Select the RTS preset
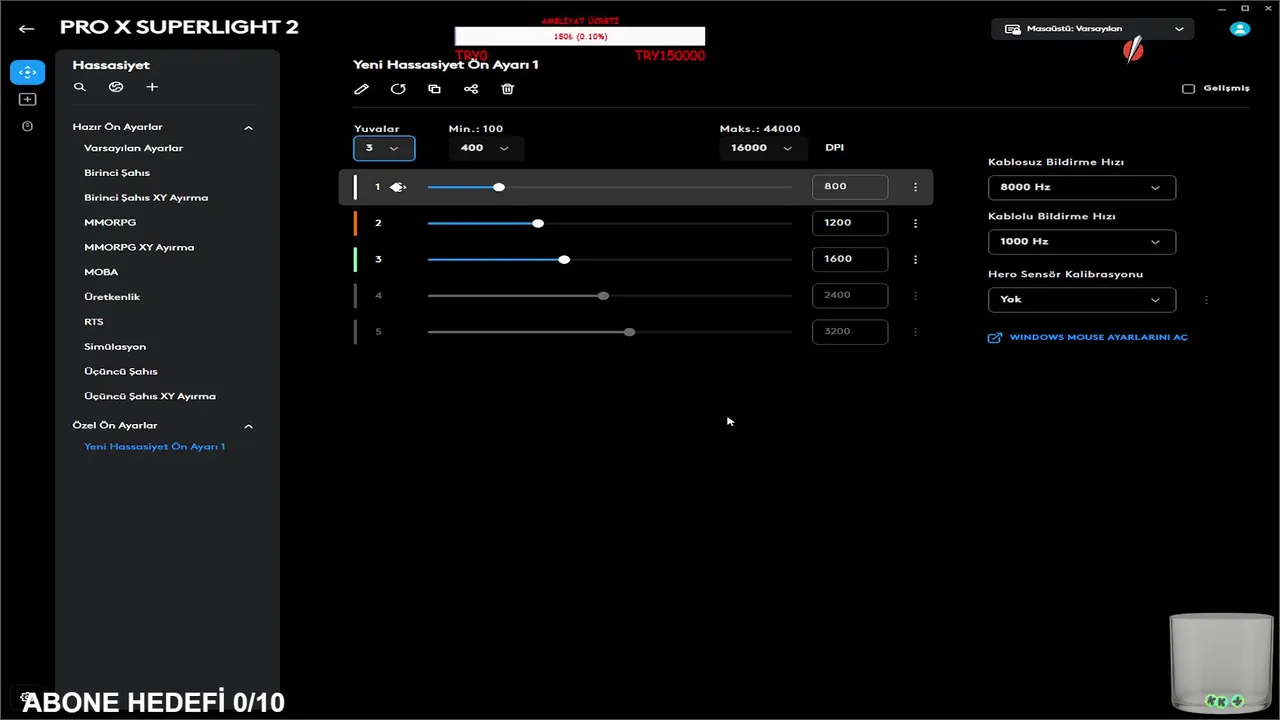This screenshot has width=1280, height=720. tap(94, 322)
